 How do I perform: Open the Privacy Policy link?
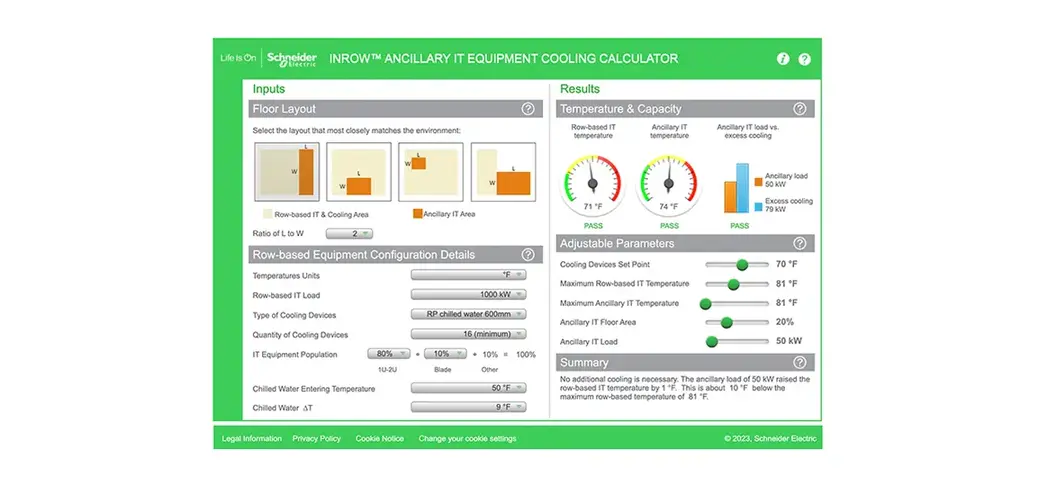point(316,438)
